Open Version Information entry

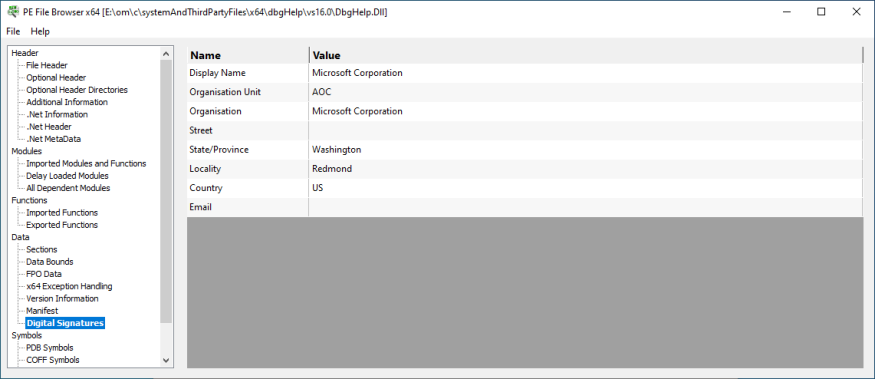62,299
